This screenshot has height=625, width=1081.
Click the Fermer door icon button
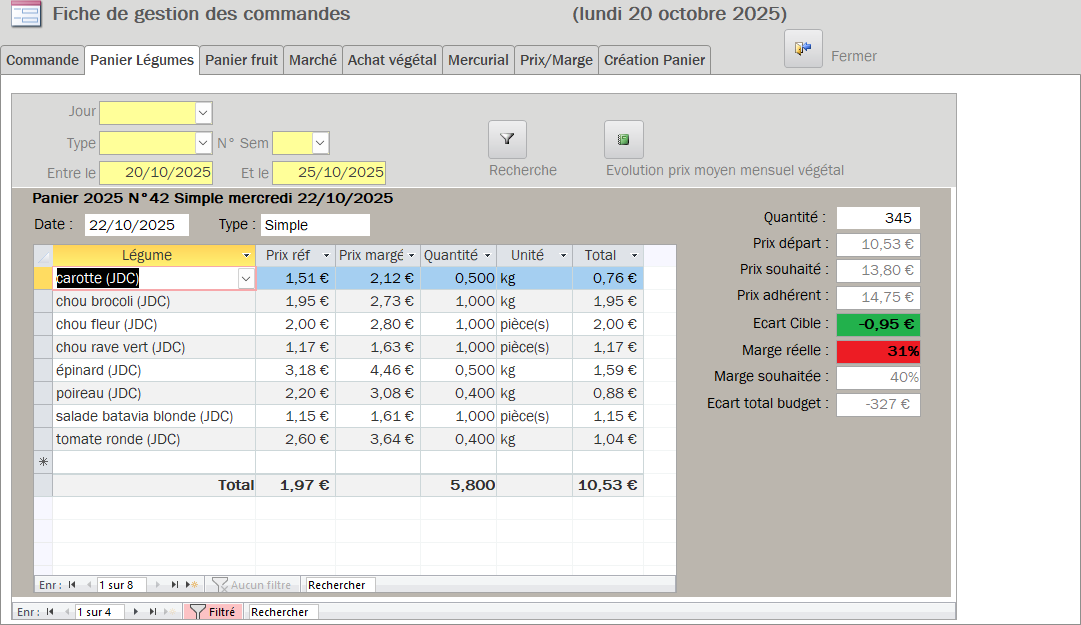click(803, 49)
